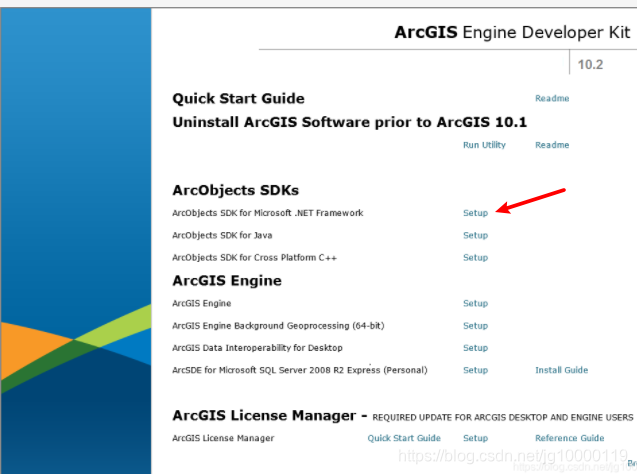Open License Manager Quick Start Guide link
Screen dimensions: 637x474
(x=404, y=438)
